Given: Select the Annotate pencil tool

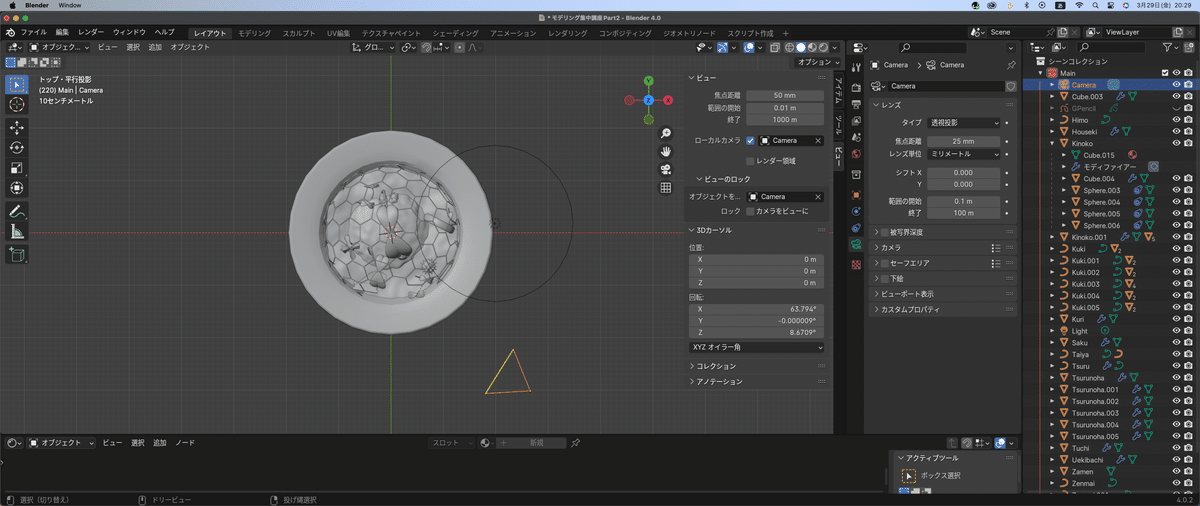Looking at the screenshot, I should point(17,212).
